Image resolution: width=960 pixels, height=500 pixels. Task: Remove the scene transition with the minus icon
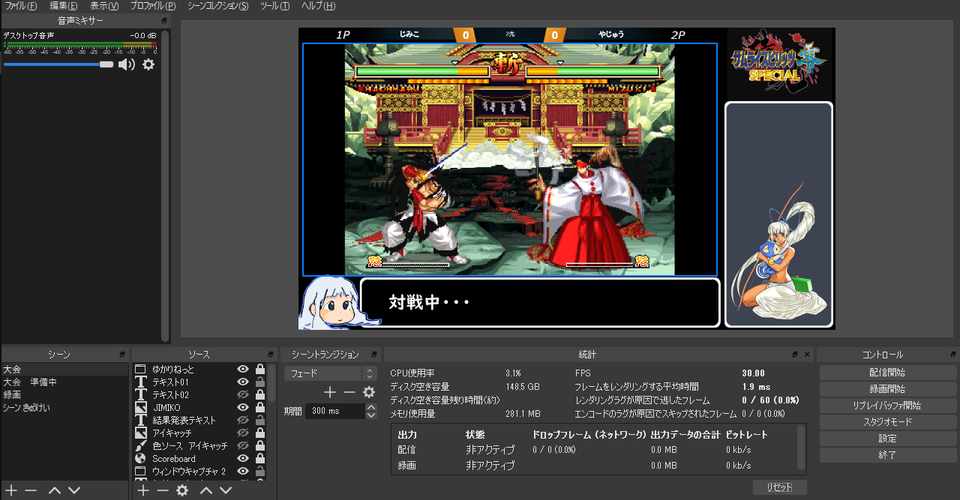(349, 392)
